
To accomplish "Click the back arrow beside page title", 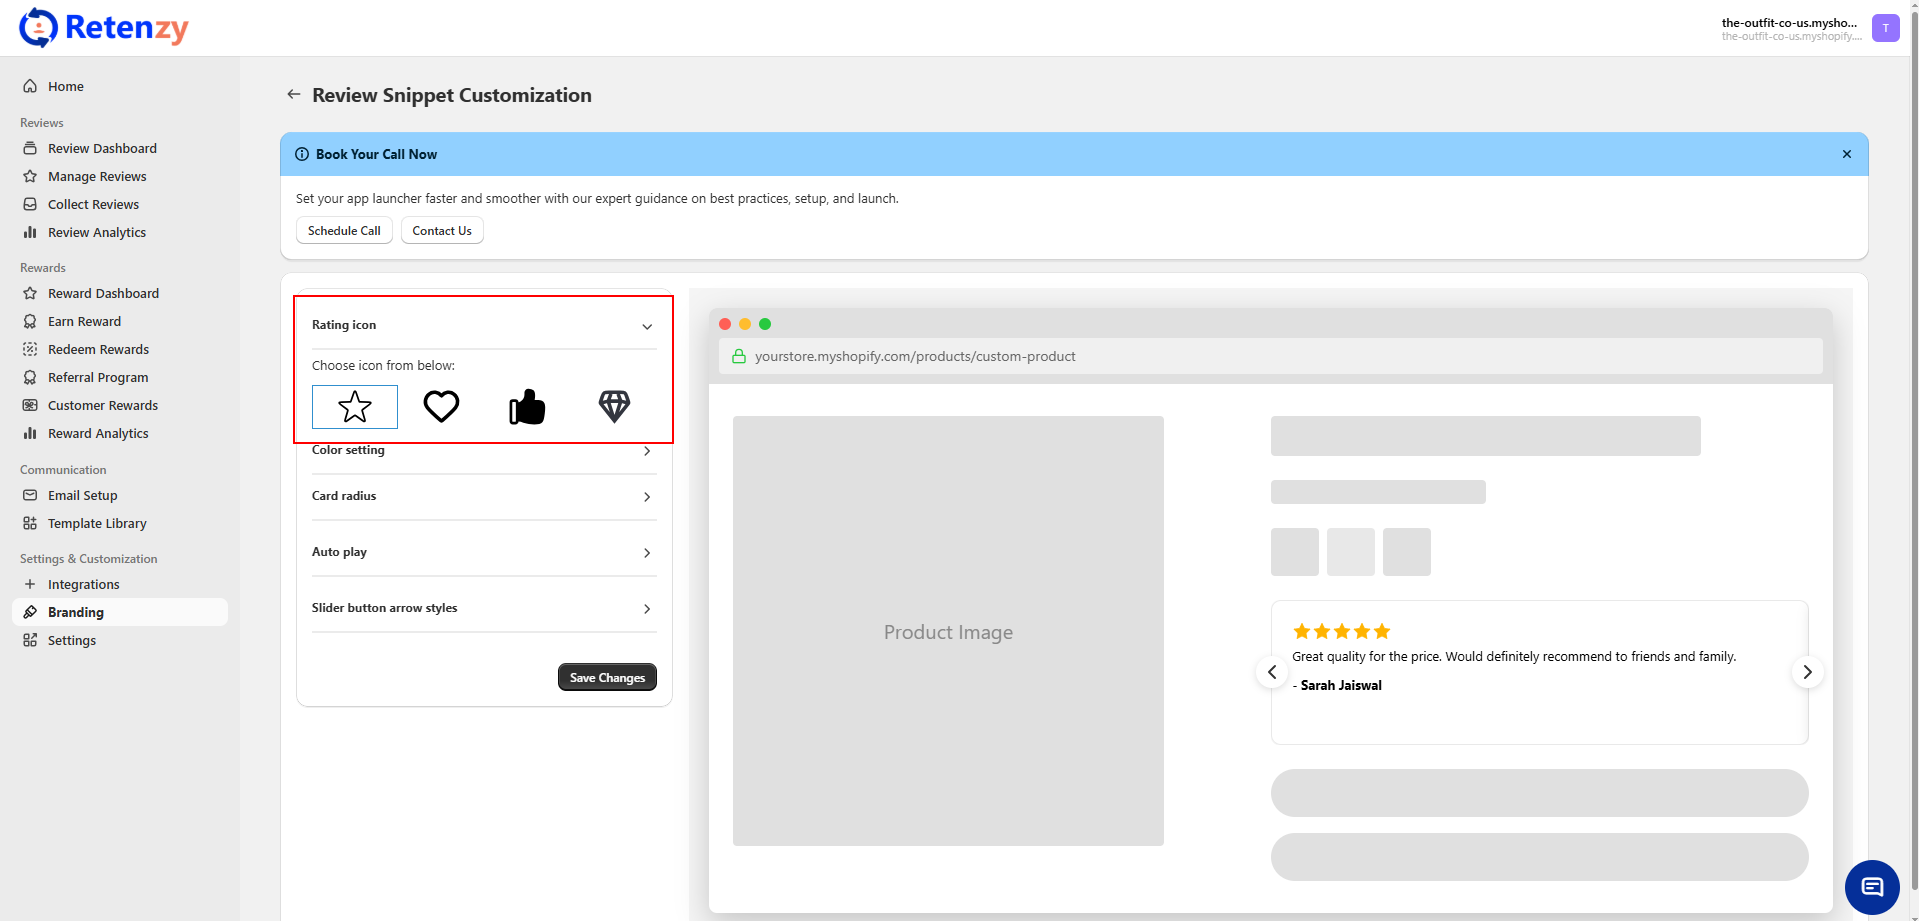I will pos(294,95).
